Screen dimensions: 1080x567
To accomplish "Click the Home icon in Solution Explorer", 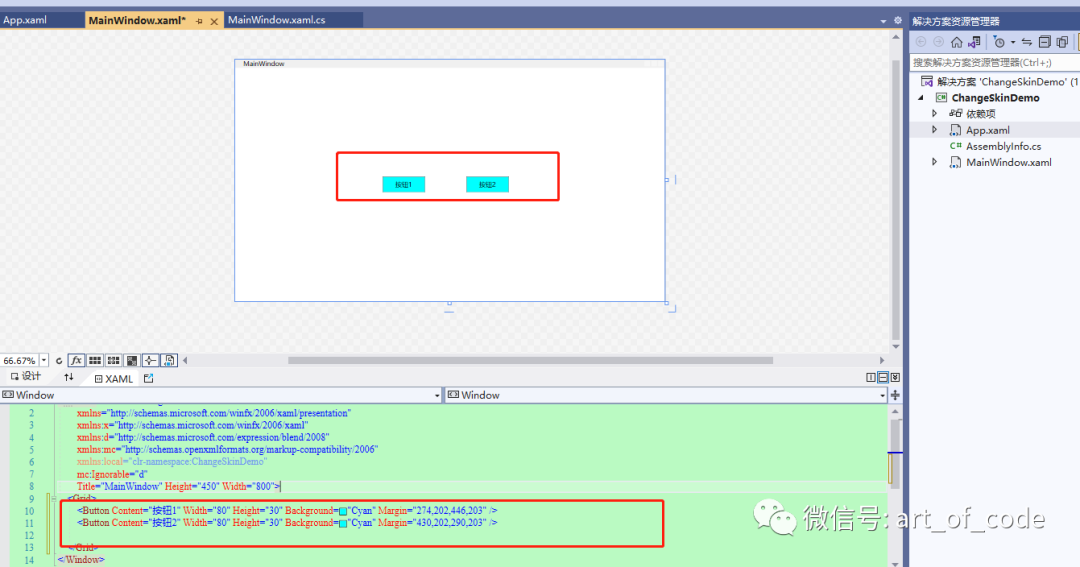I will pos(957,42).
